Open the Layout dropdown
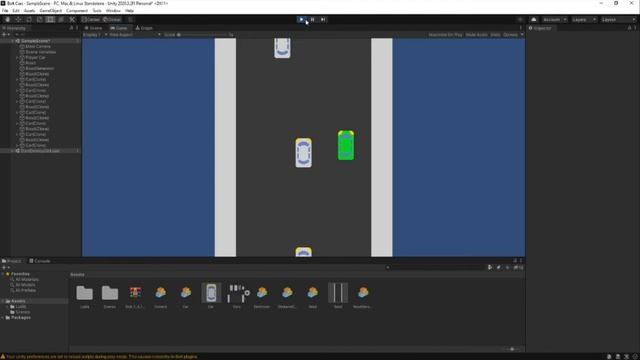Screen dimensions: 640x360 (618, 19)
